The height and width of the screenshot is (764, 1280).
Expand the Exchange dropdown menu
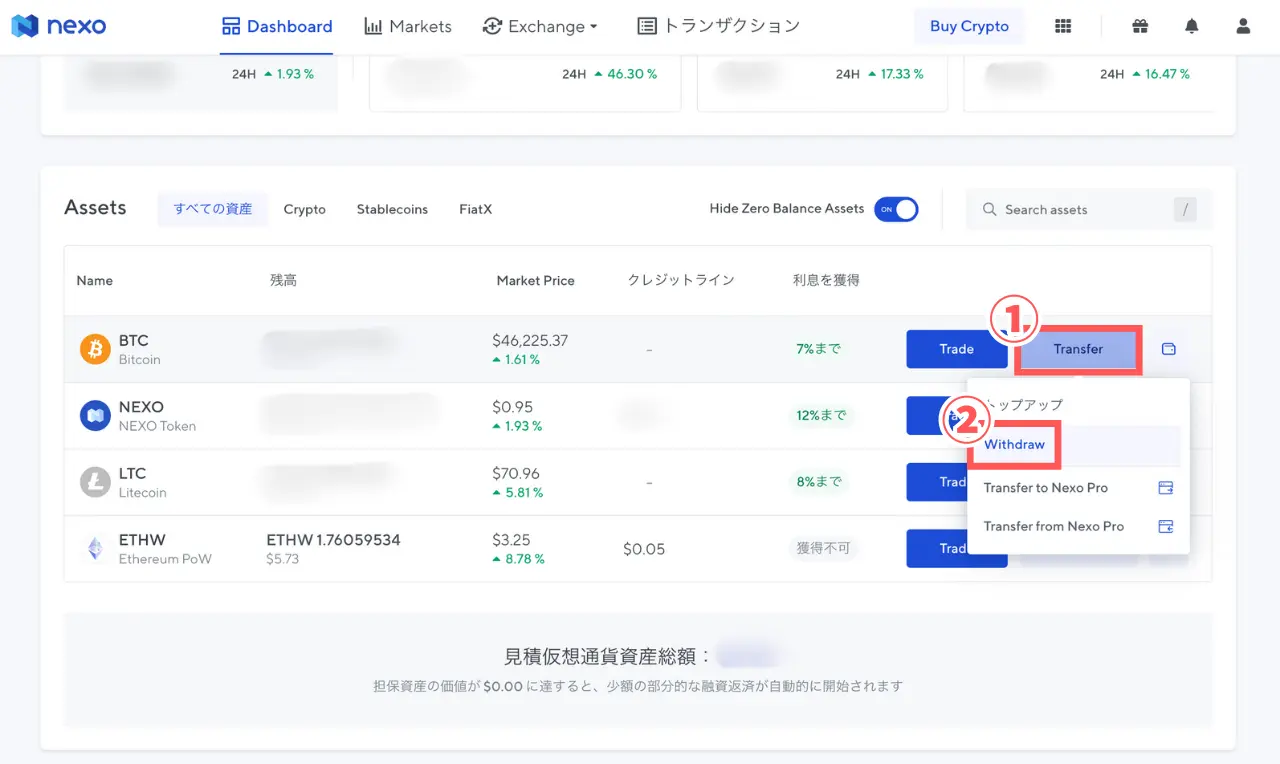point(540,27)
